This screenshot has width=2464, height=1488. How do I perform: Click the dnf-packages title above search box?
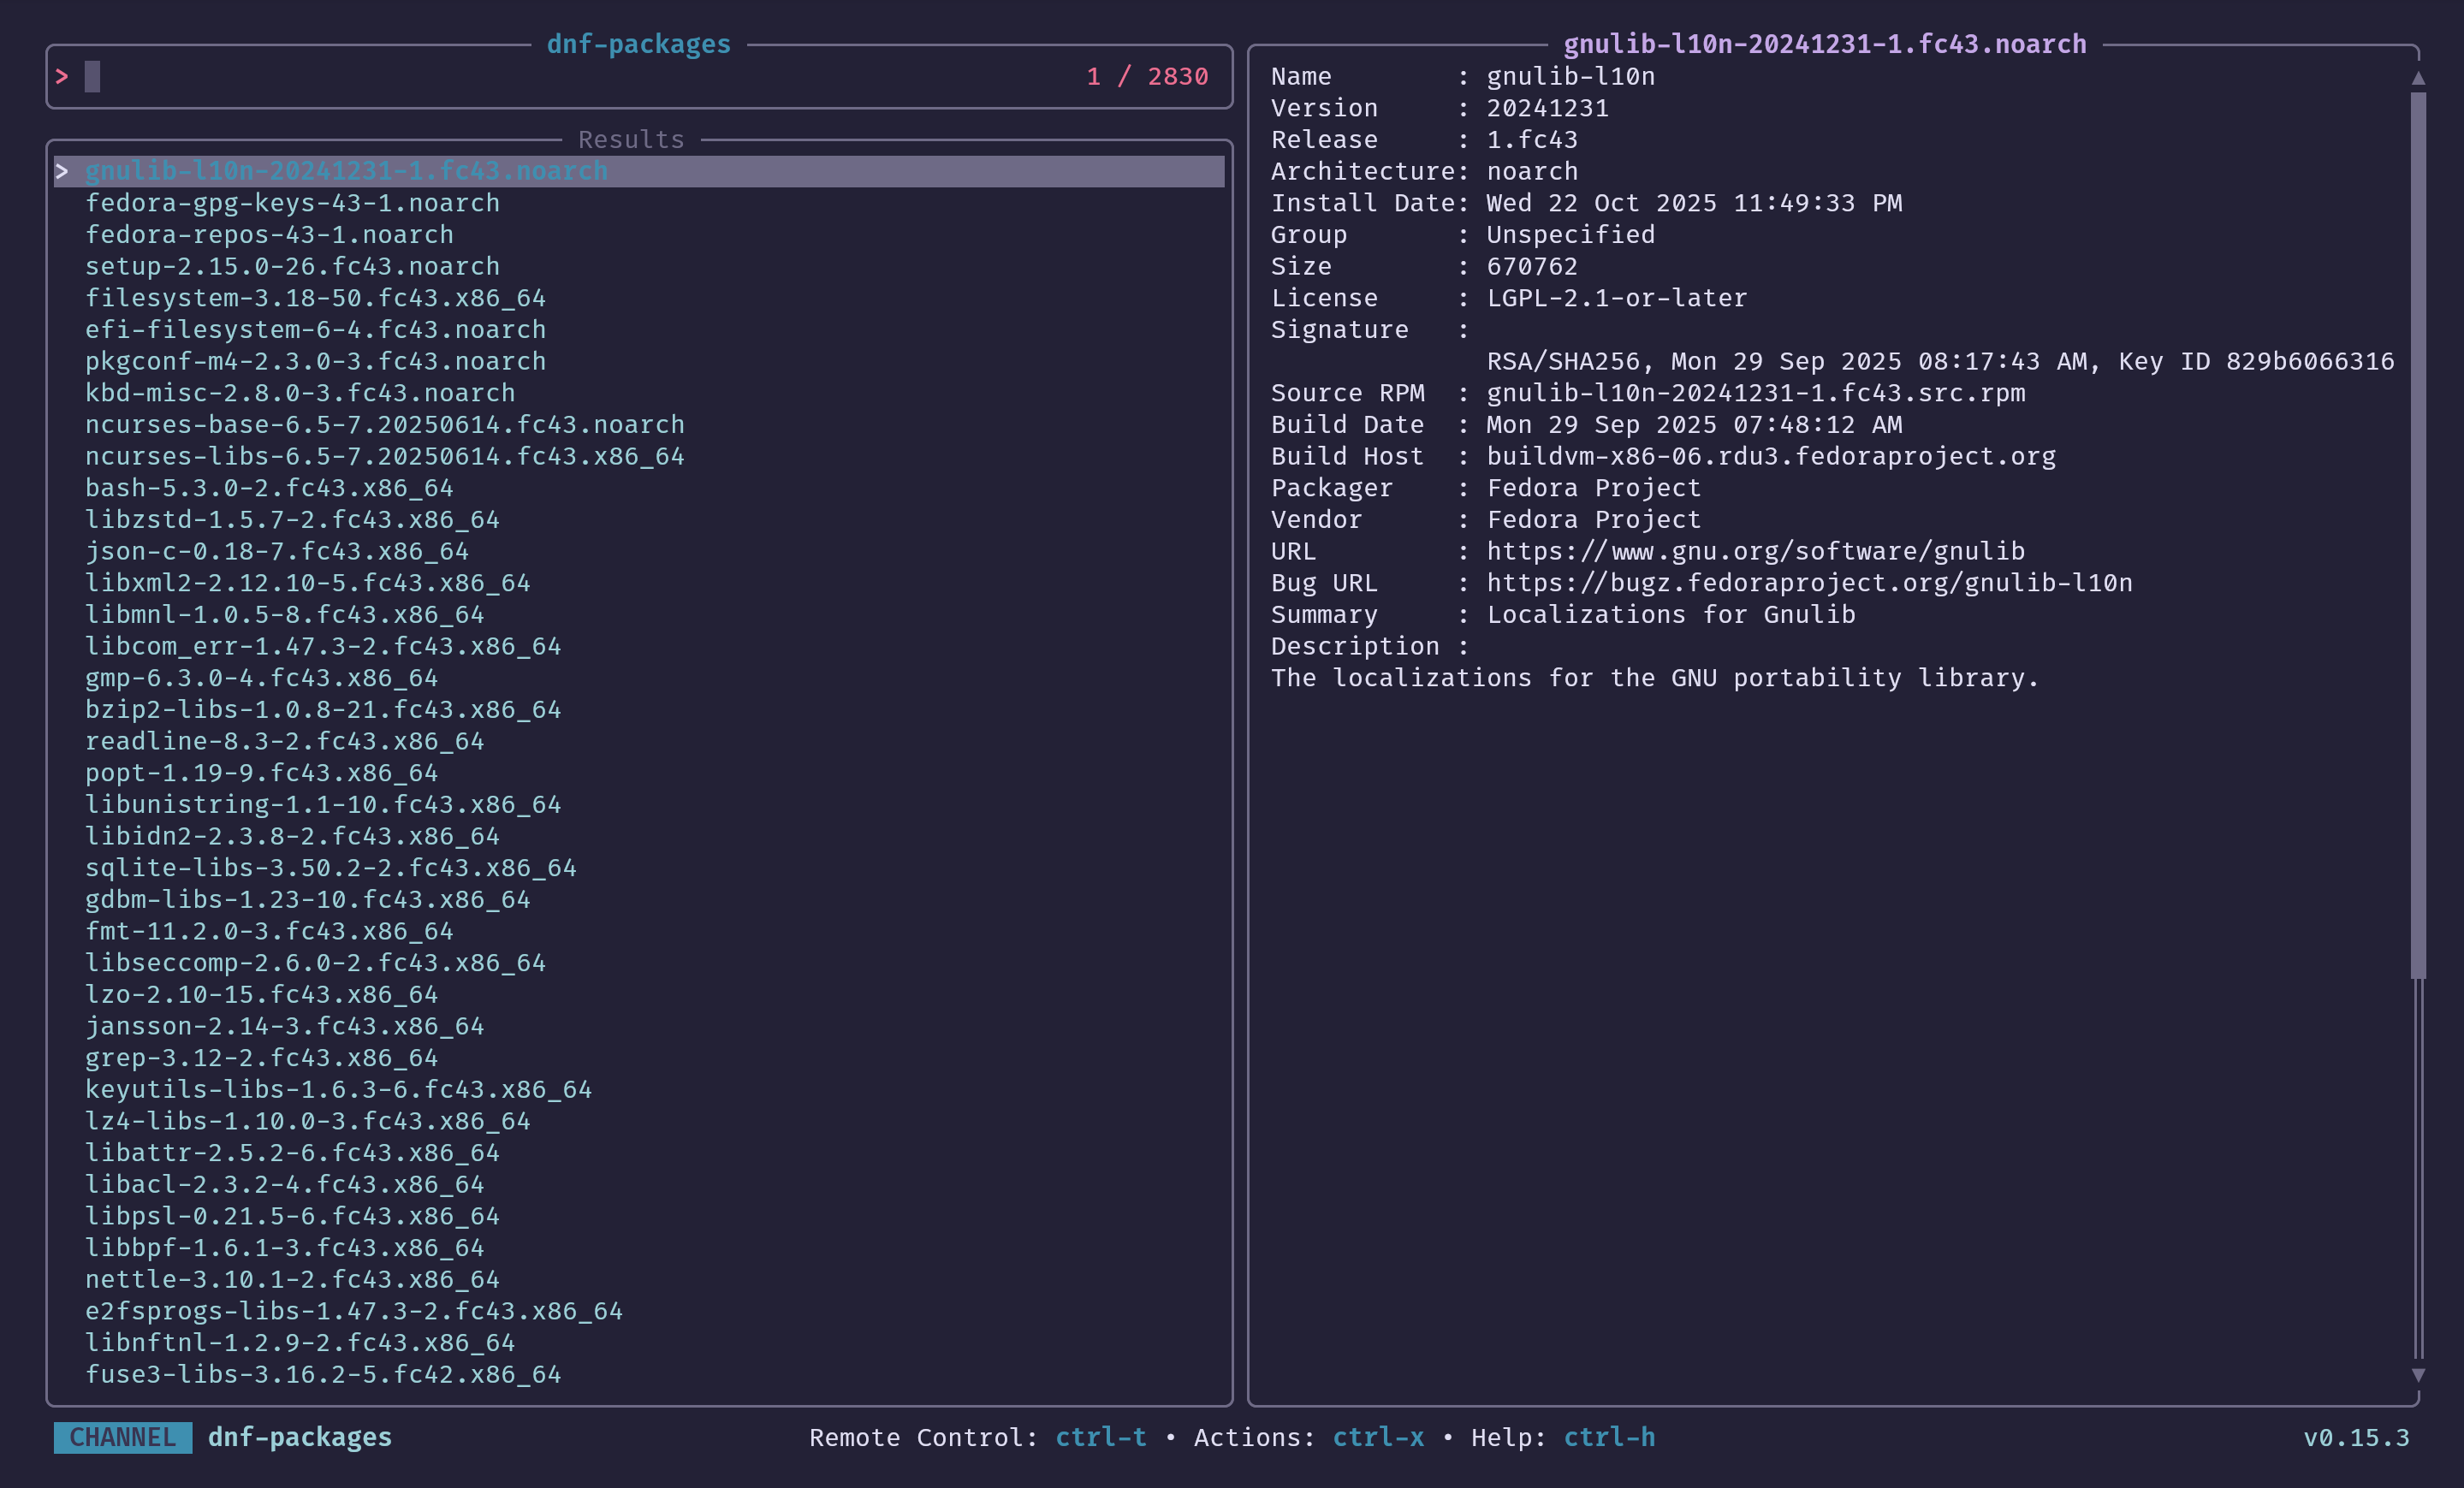pos(639,44)
